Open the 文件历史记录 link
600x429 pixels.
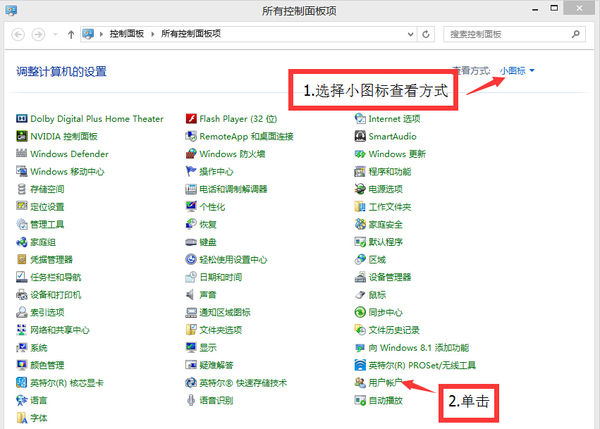394,330
